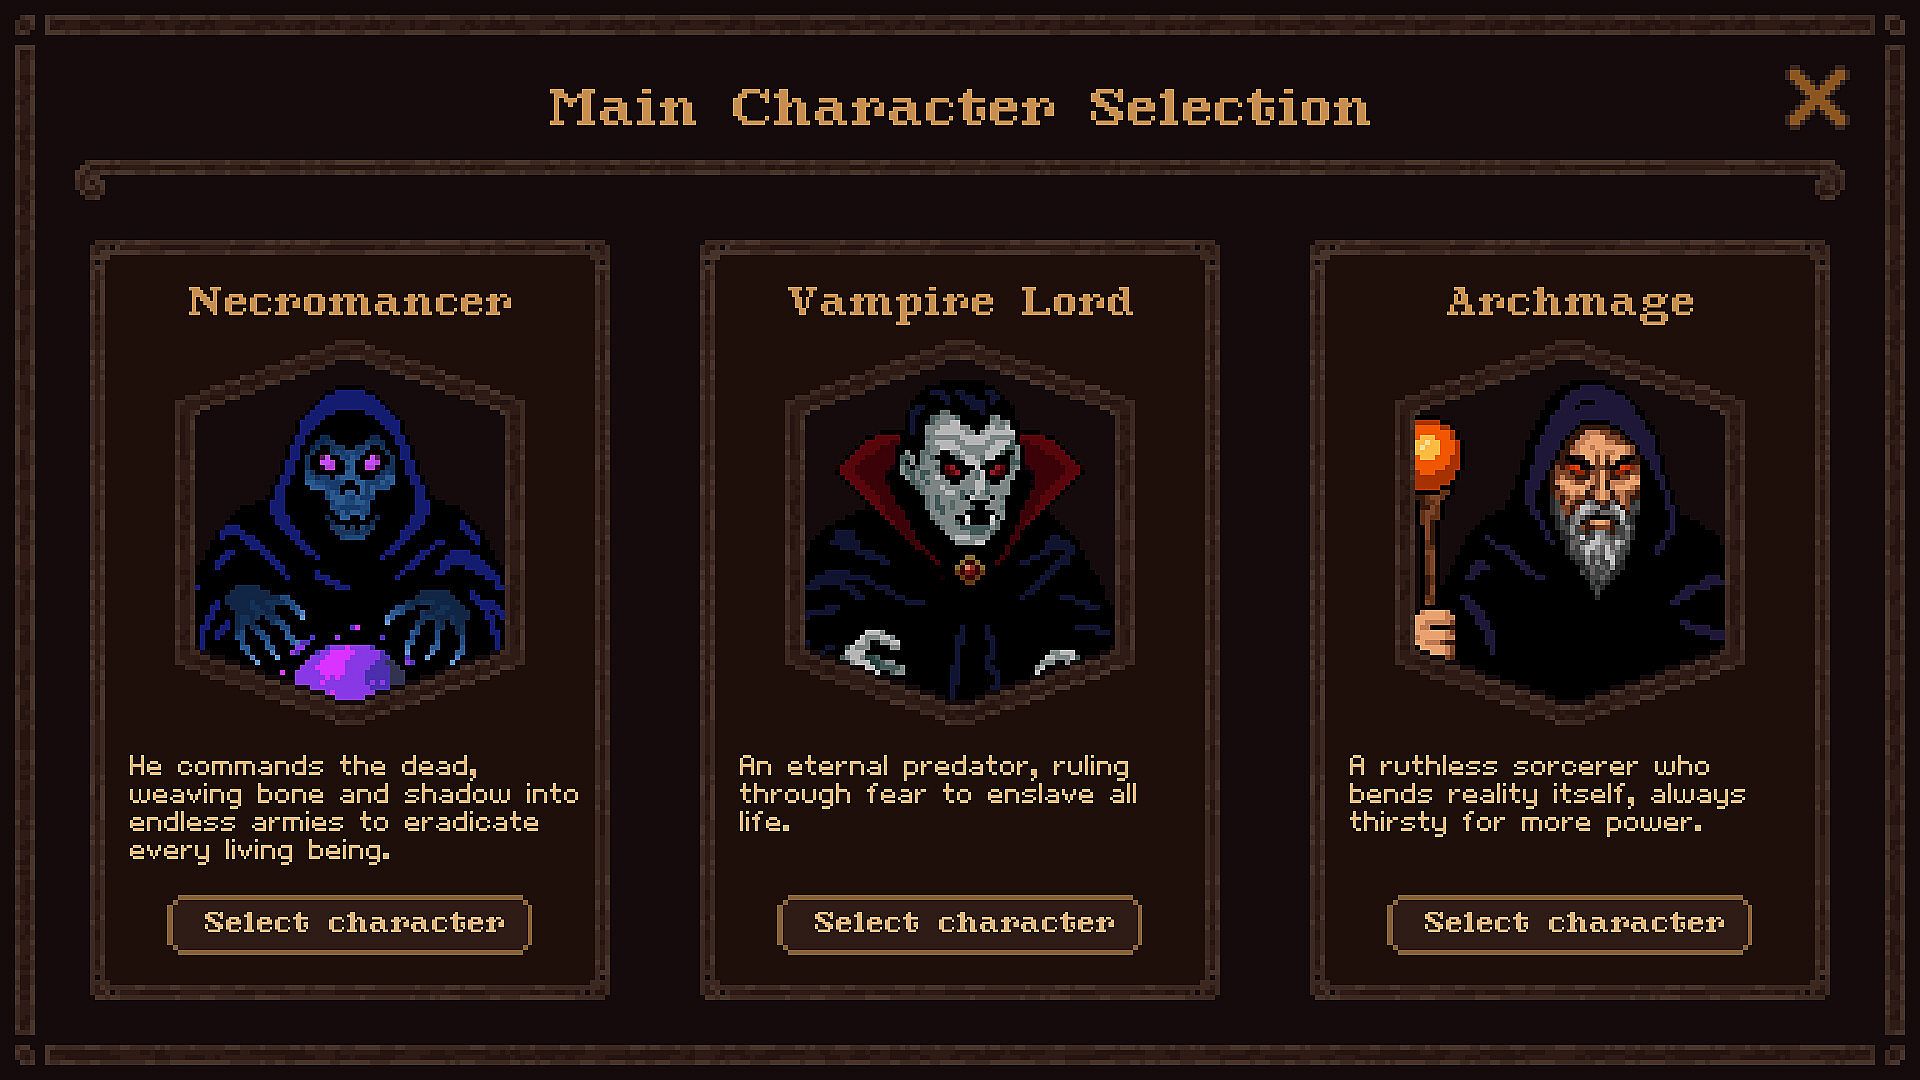The height and width of the screenshot is (1080, 1920).
Task: Close the character selection screen
Action: tap(1817, 98)
